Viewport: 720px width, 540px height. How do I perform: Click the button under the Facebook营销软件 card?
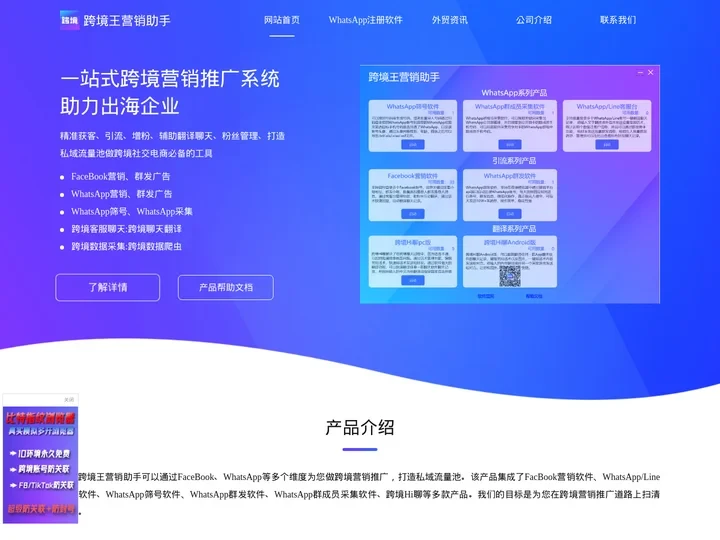(413, 214)
